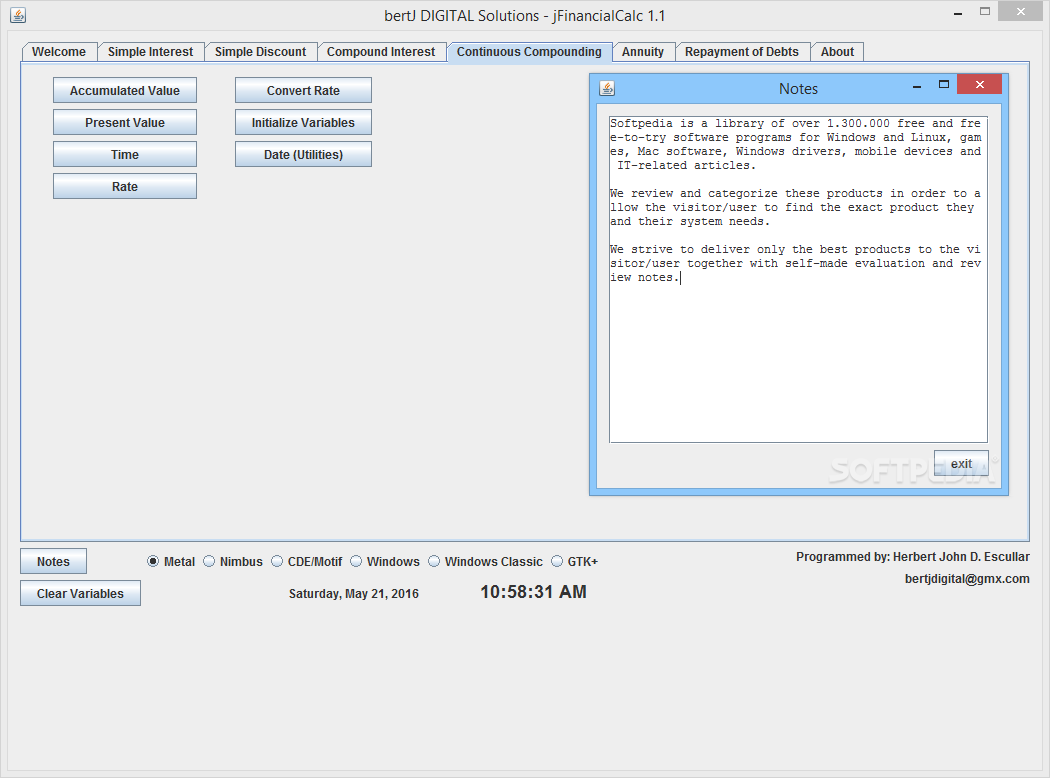The image size is (1050, 778).
Task: Click the Time button
Action: pos(125,155)
